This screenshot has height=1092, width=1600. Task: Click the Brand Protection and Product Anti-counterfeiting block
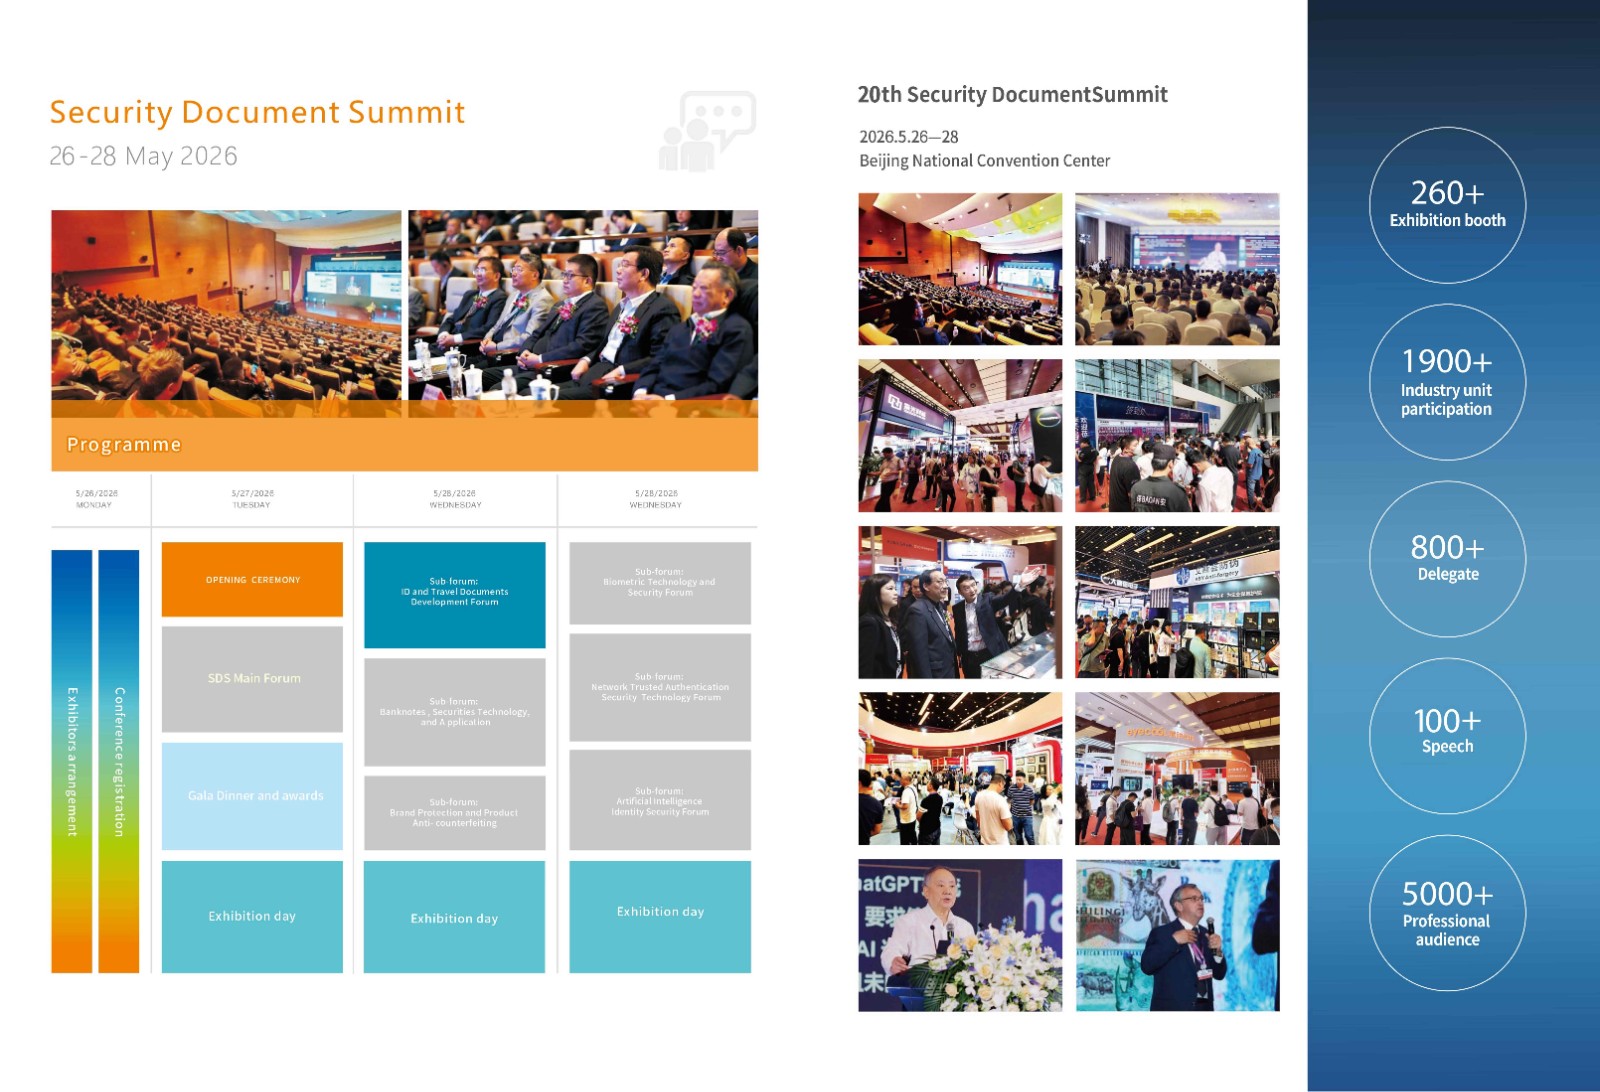(454, 813)
